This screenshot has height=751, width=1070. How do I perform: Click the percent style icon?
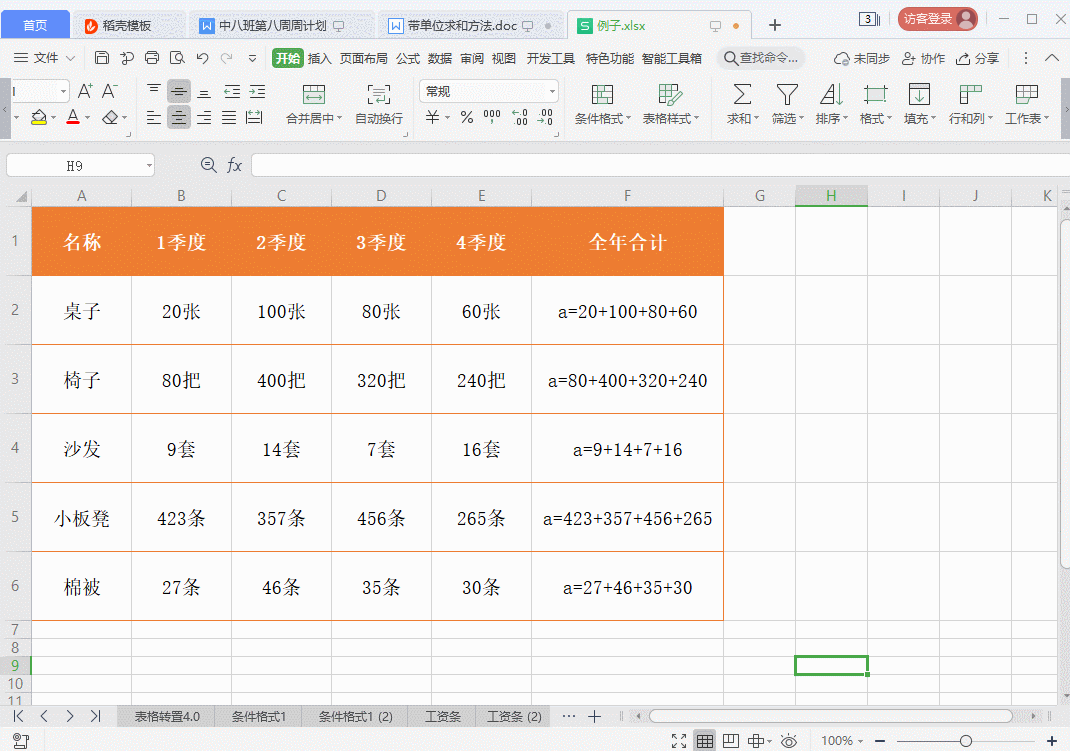point(467,117)
